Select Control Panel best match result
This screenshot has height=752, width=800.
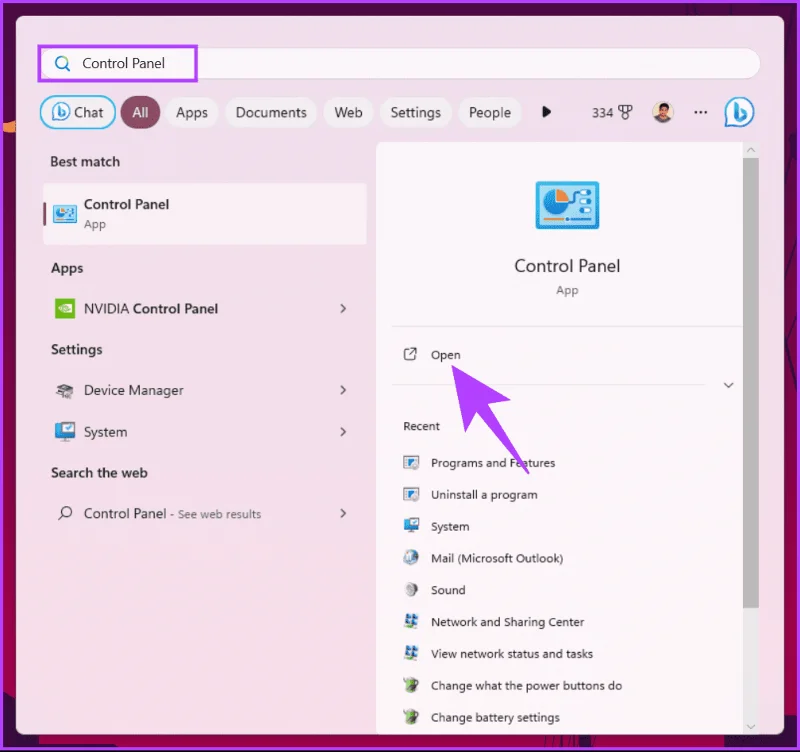(205, 214)
